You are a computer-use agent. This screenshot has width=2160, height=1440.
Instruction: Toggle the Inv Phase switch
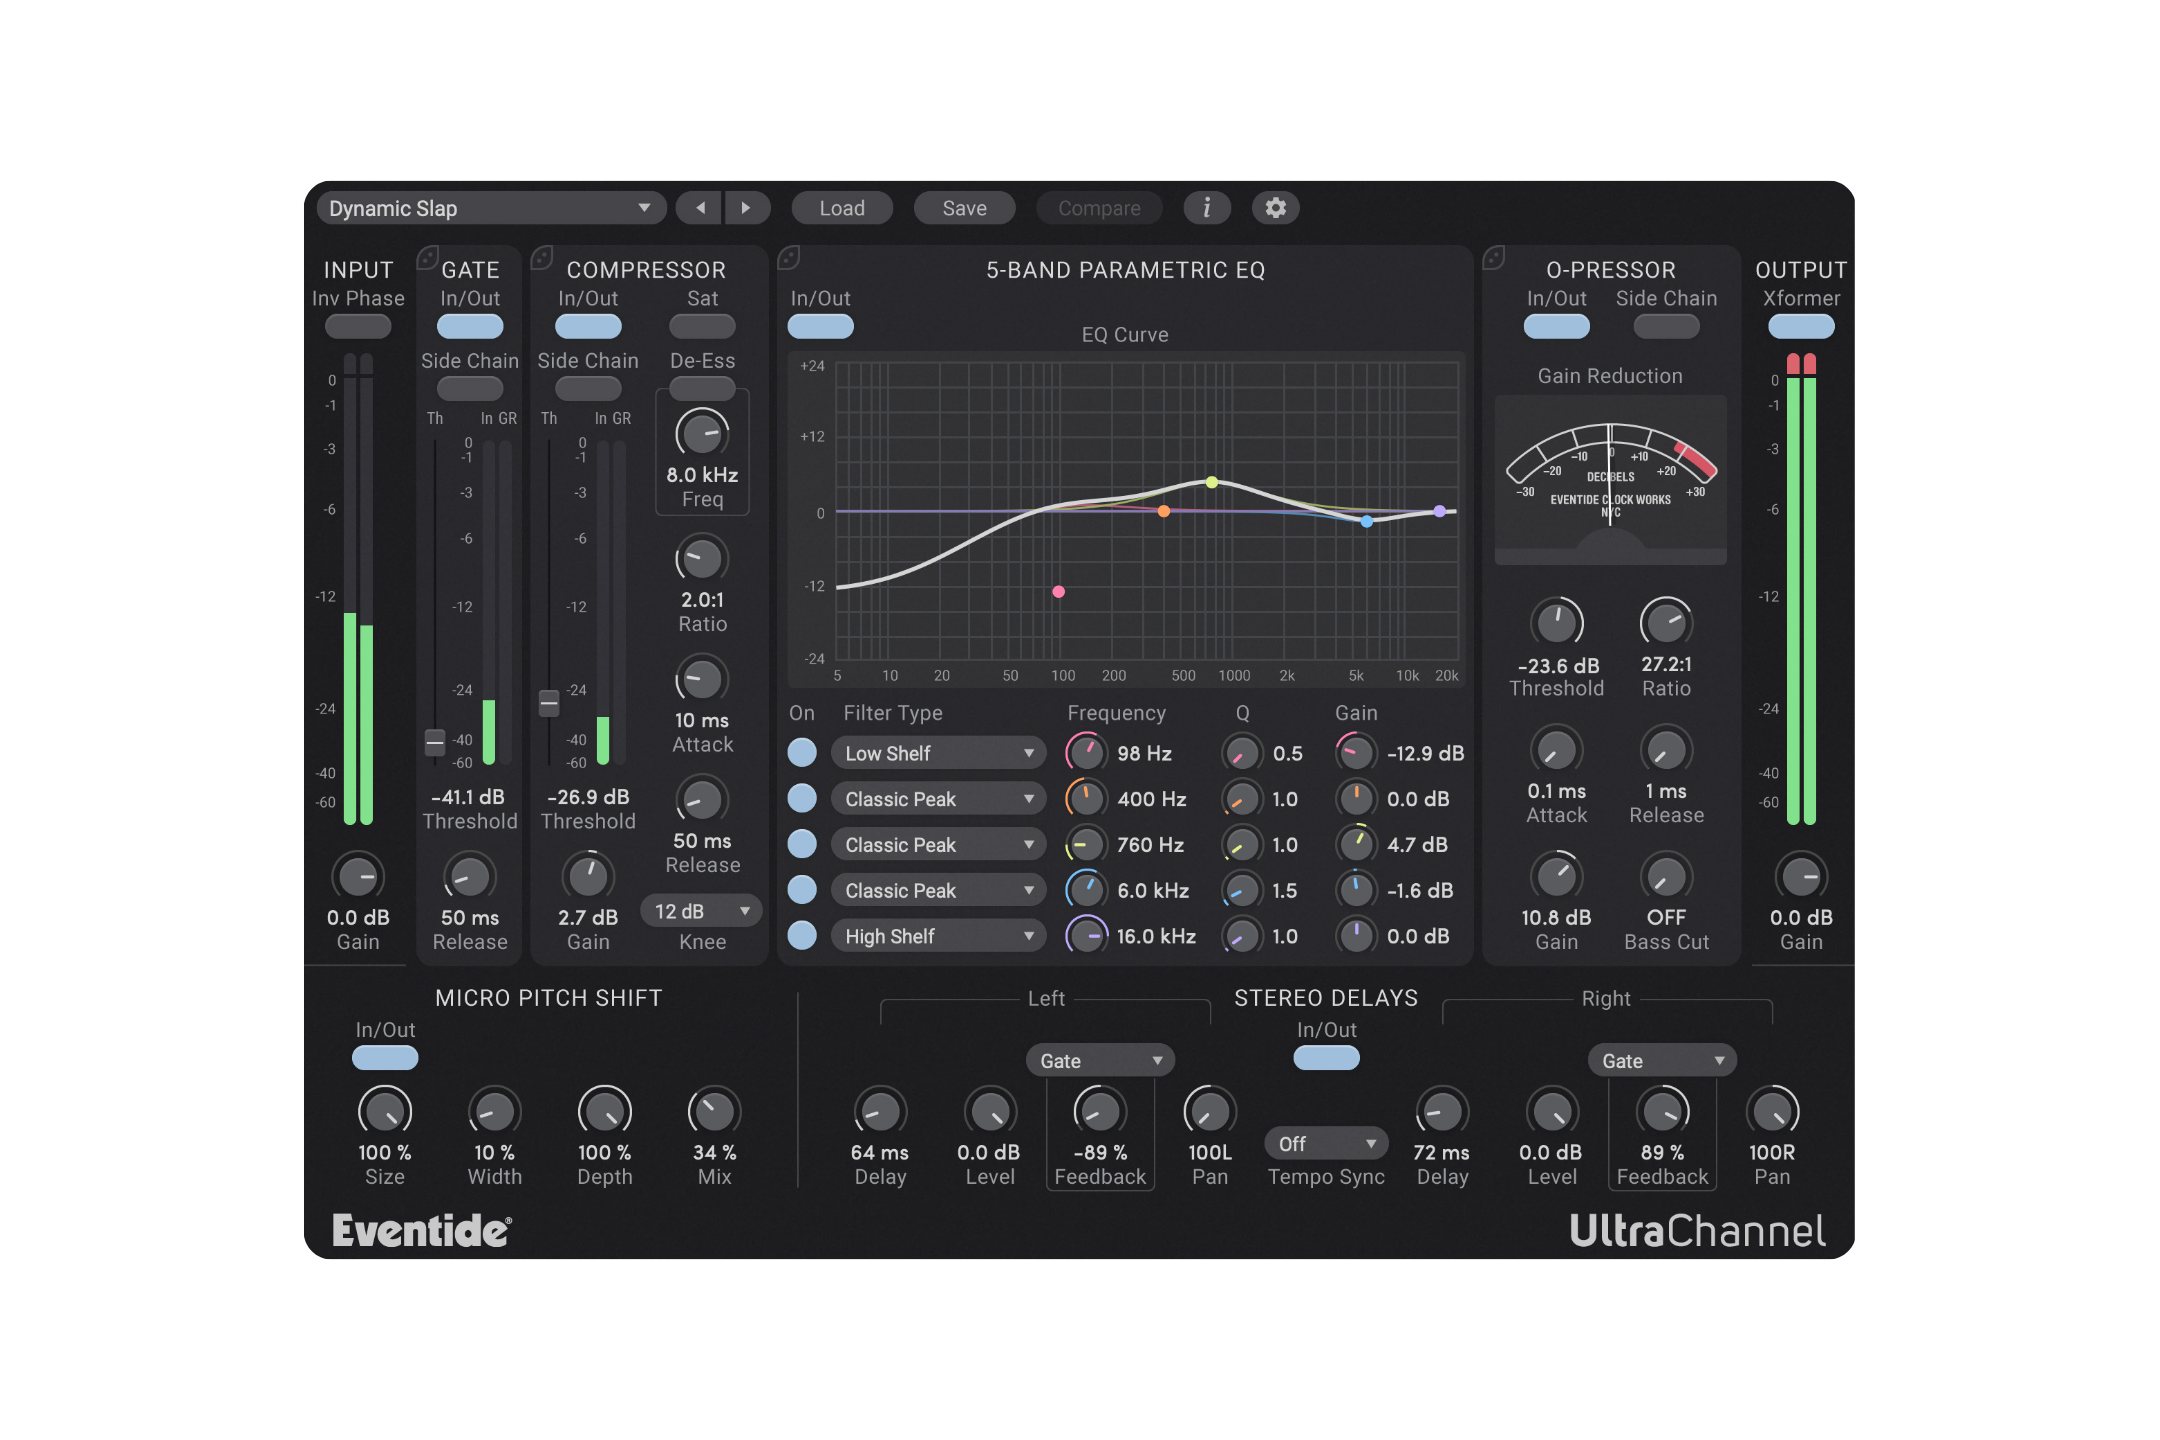coord(358,326)
